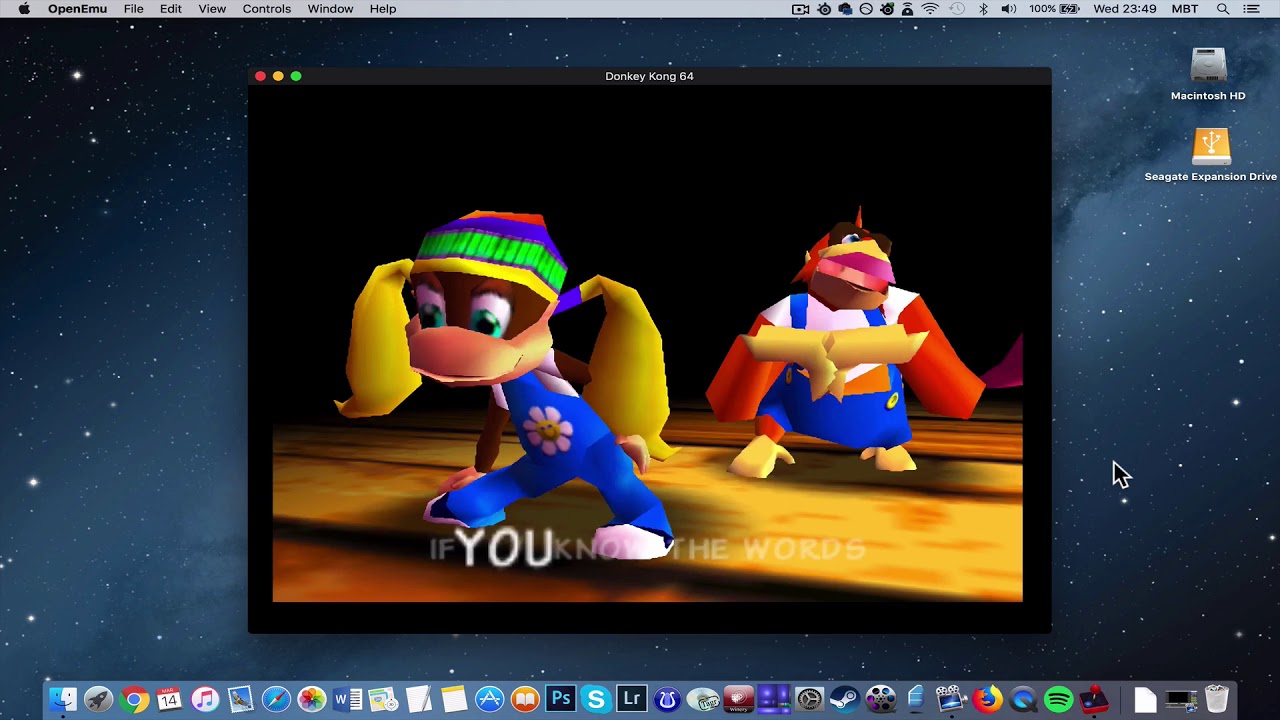Screen dimensions: 1280x720
Task: Click the battery 100% indicator
Action: [1054, 9]
